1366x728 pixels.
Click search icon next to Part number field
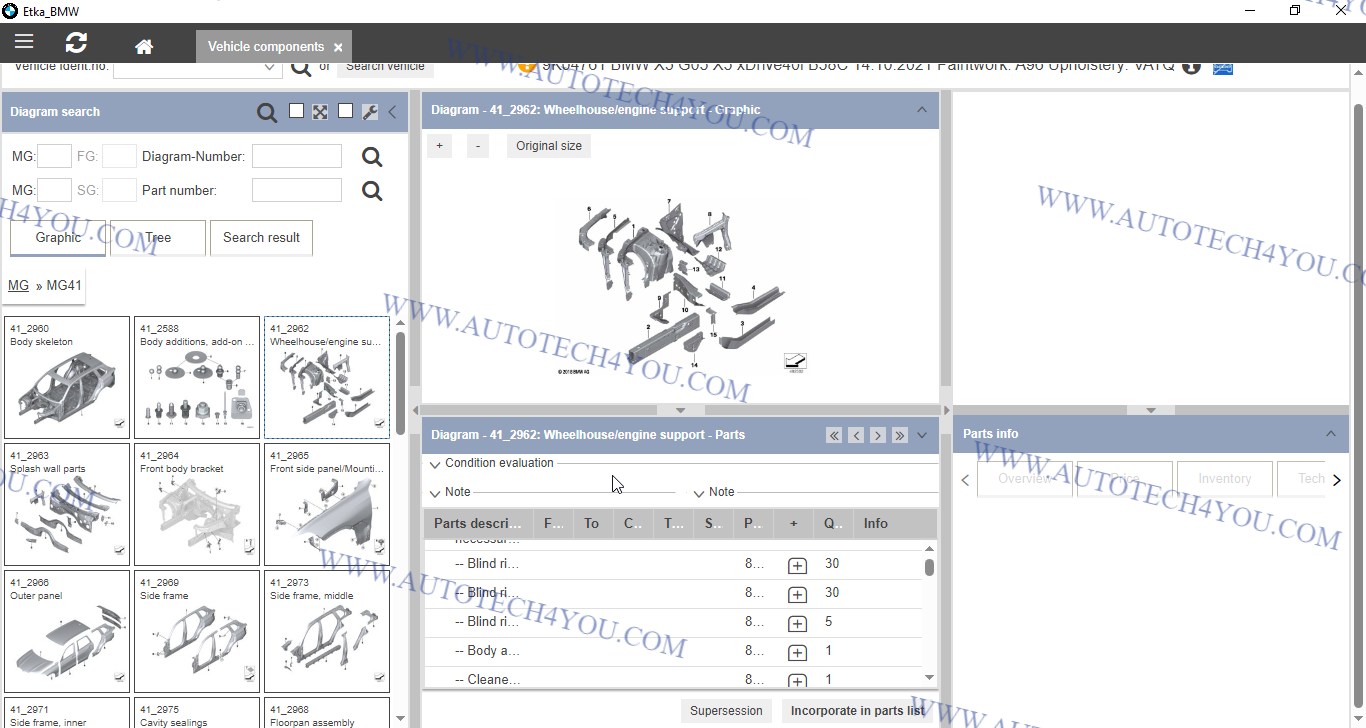372,191
